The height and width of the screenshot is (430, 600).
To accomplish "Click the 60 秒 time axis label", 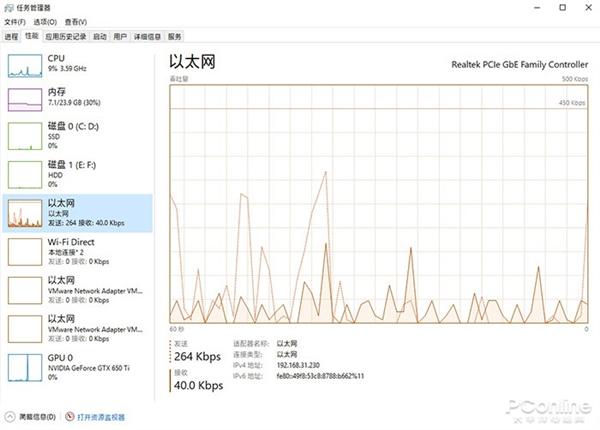I will click(x=176, y=329).
